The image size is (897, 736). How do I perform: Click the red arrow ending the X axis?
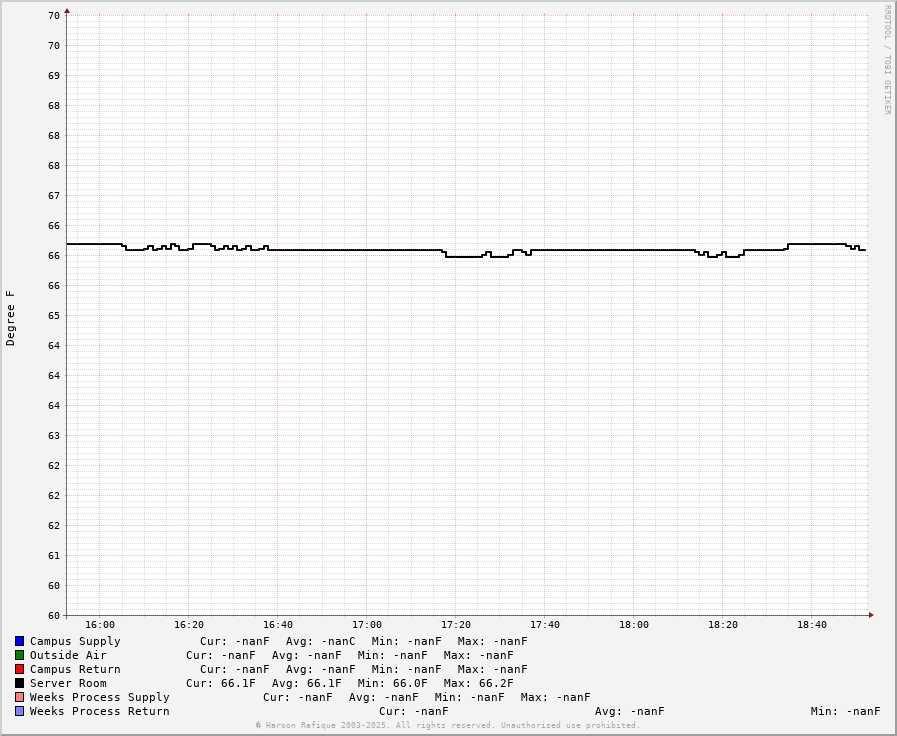click(x=871, y=615)
